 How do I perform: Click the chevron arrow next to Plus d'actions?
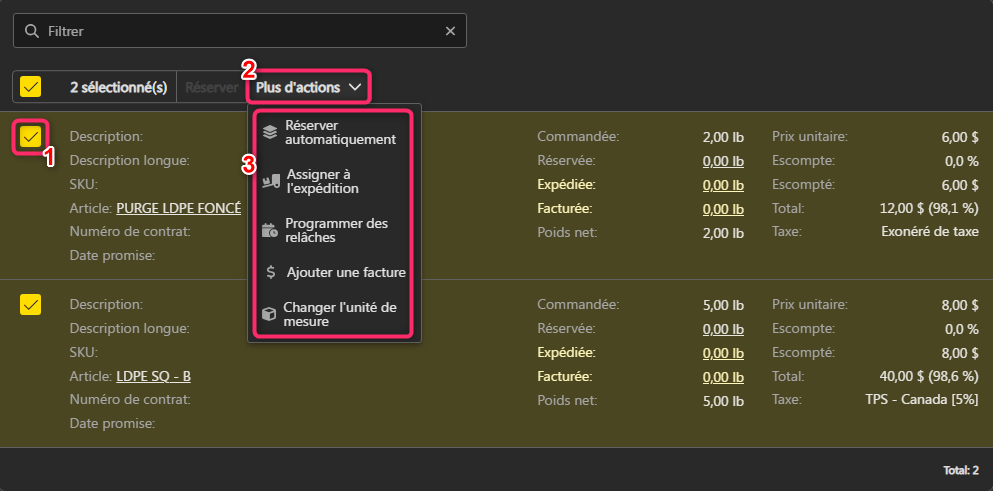[x=355, y=88]
